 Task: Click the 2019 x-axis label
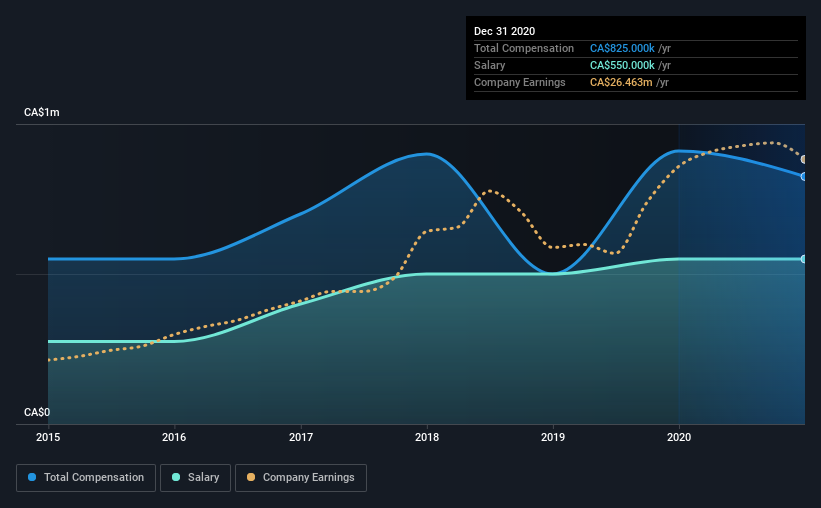click(x=553, y=437)
